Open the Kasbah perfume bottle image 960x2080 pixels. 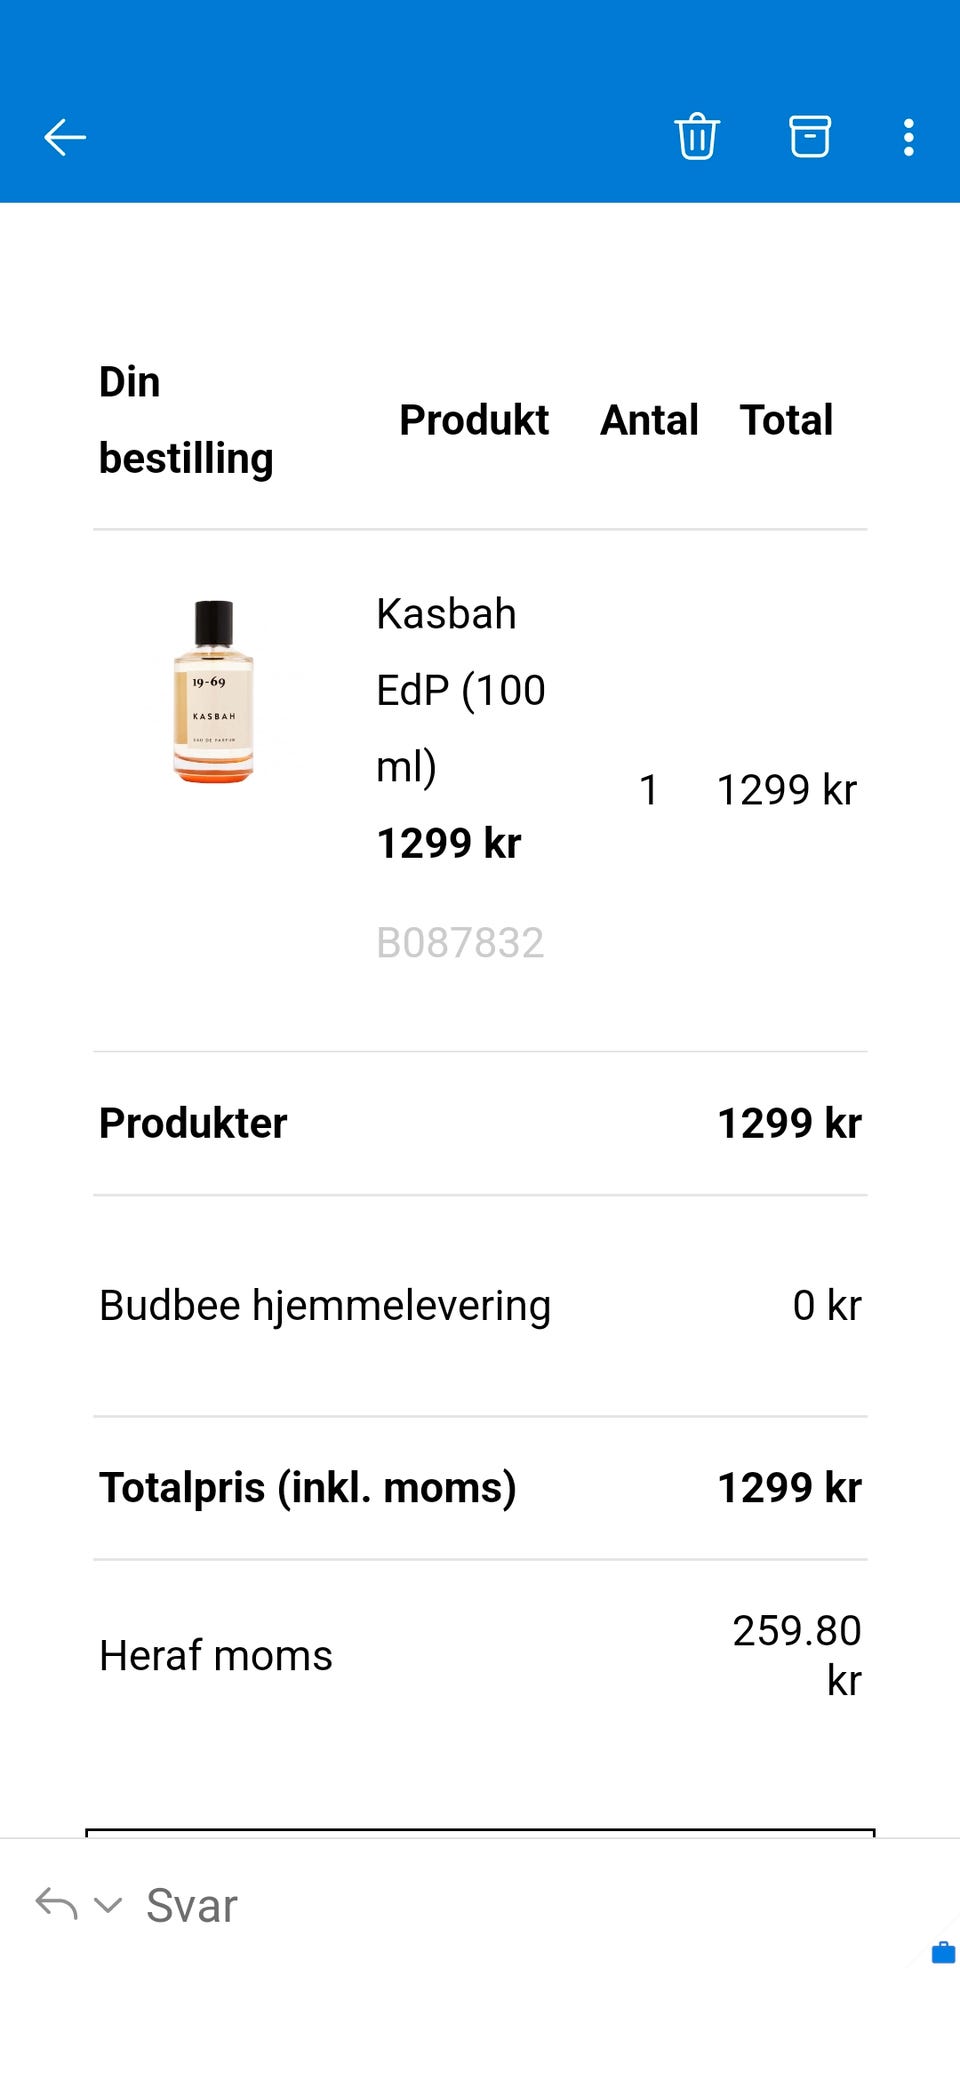[213, 691]
